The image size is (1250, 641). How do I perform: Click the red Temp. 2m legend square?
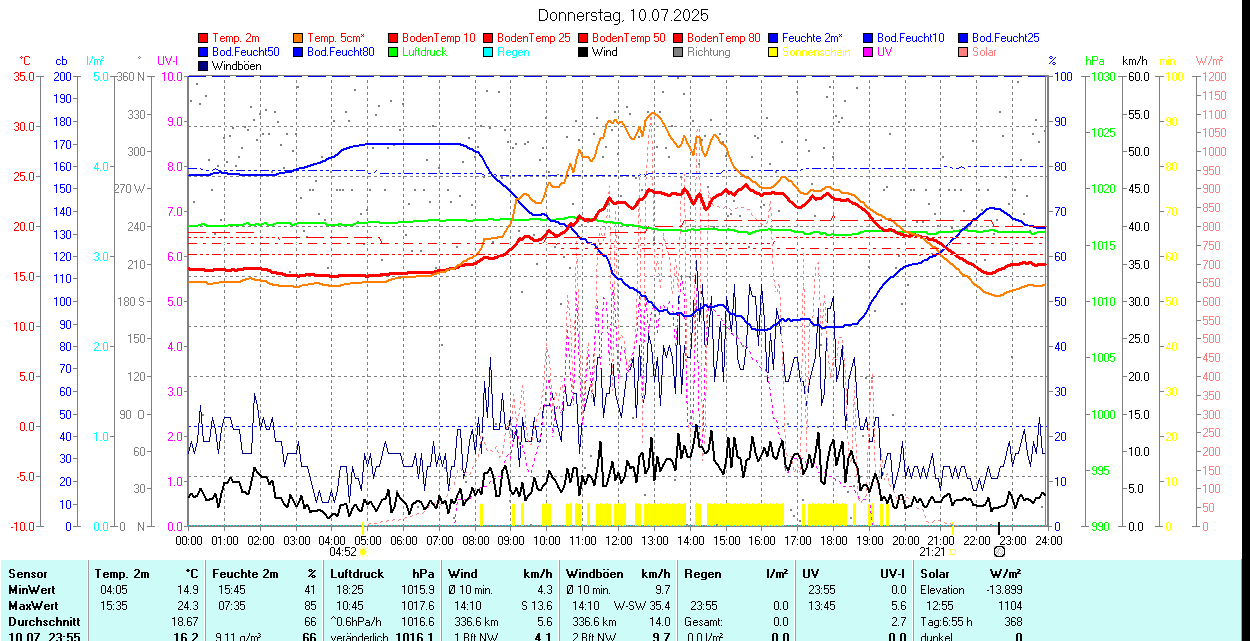(204, 38)
